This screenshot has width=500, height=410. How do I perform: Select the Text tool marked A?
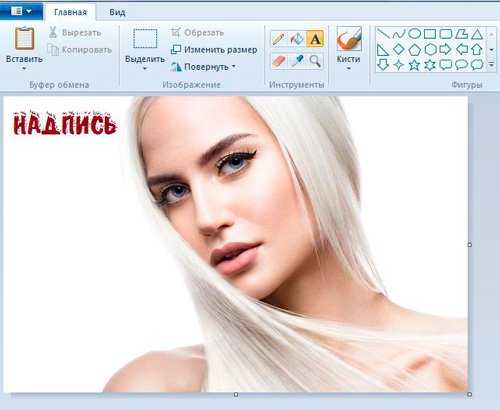pos(315,39)
